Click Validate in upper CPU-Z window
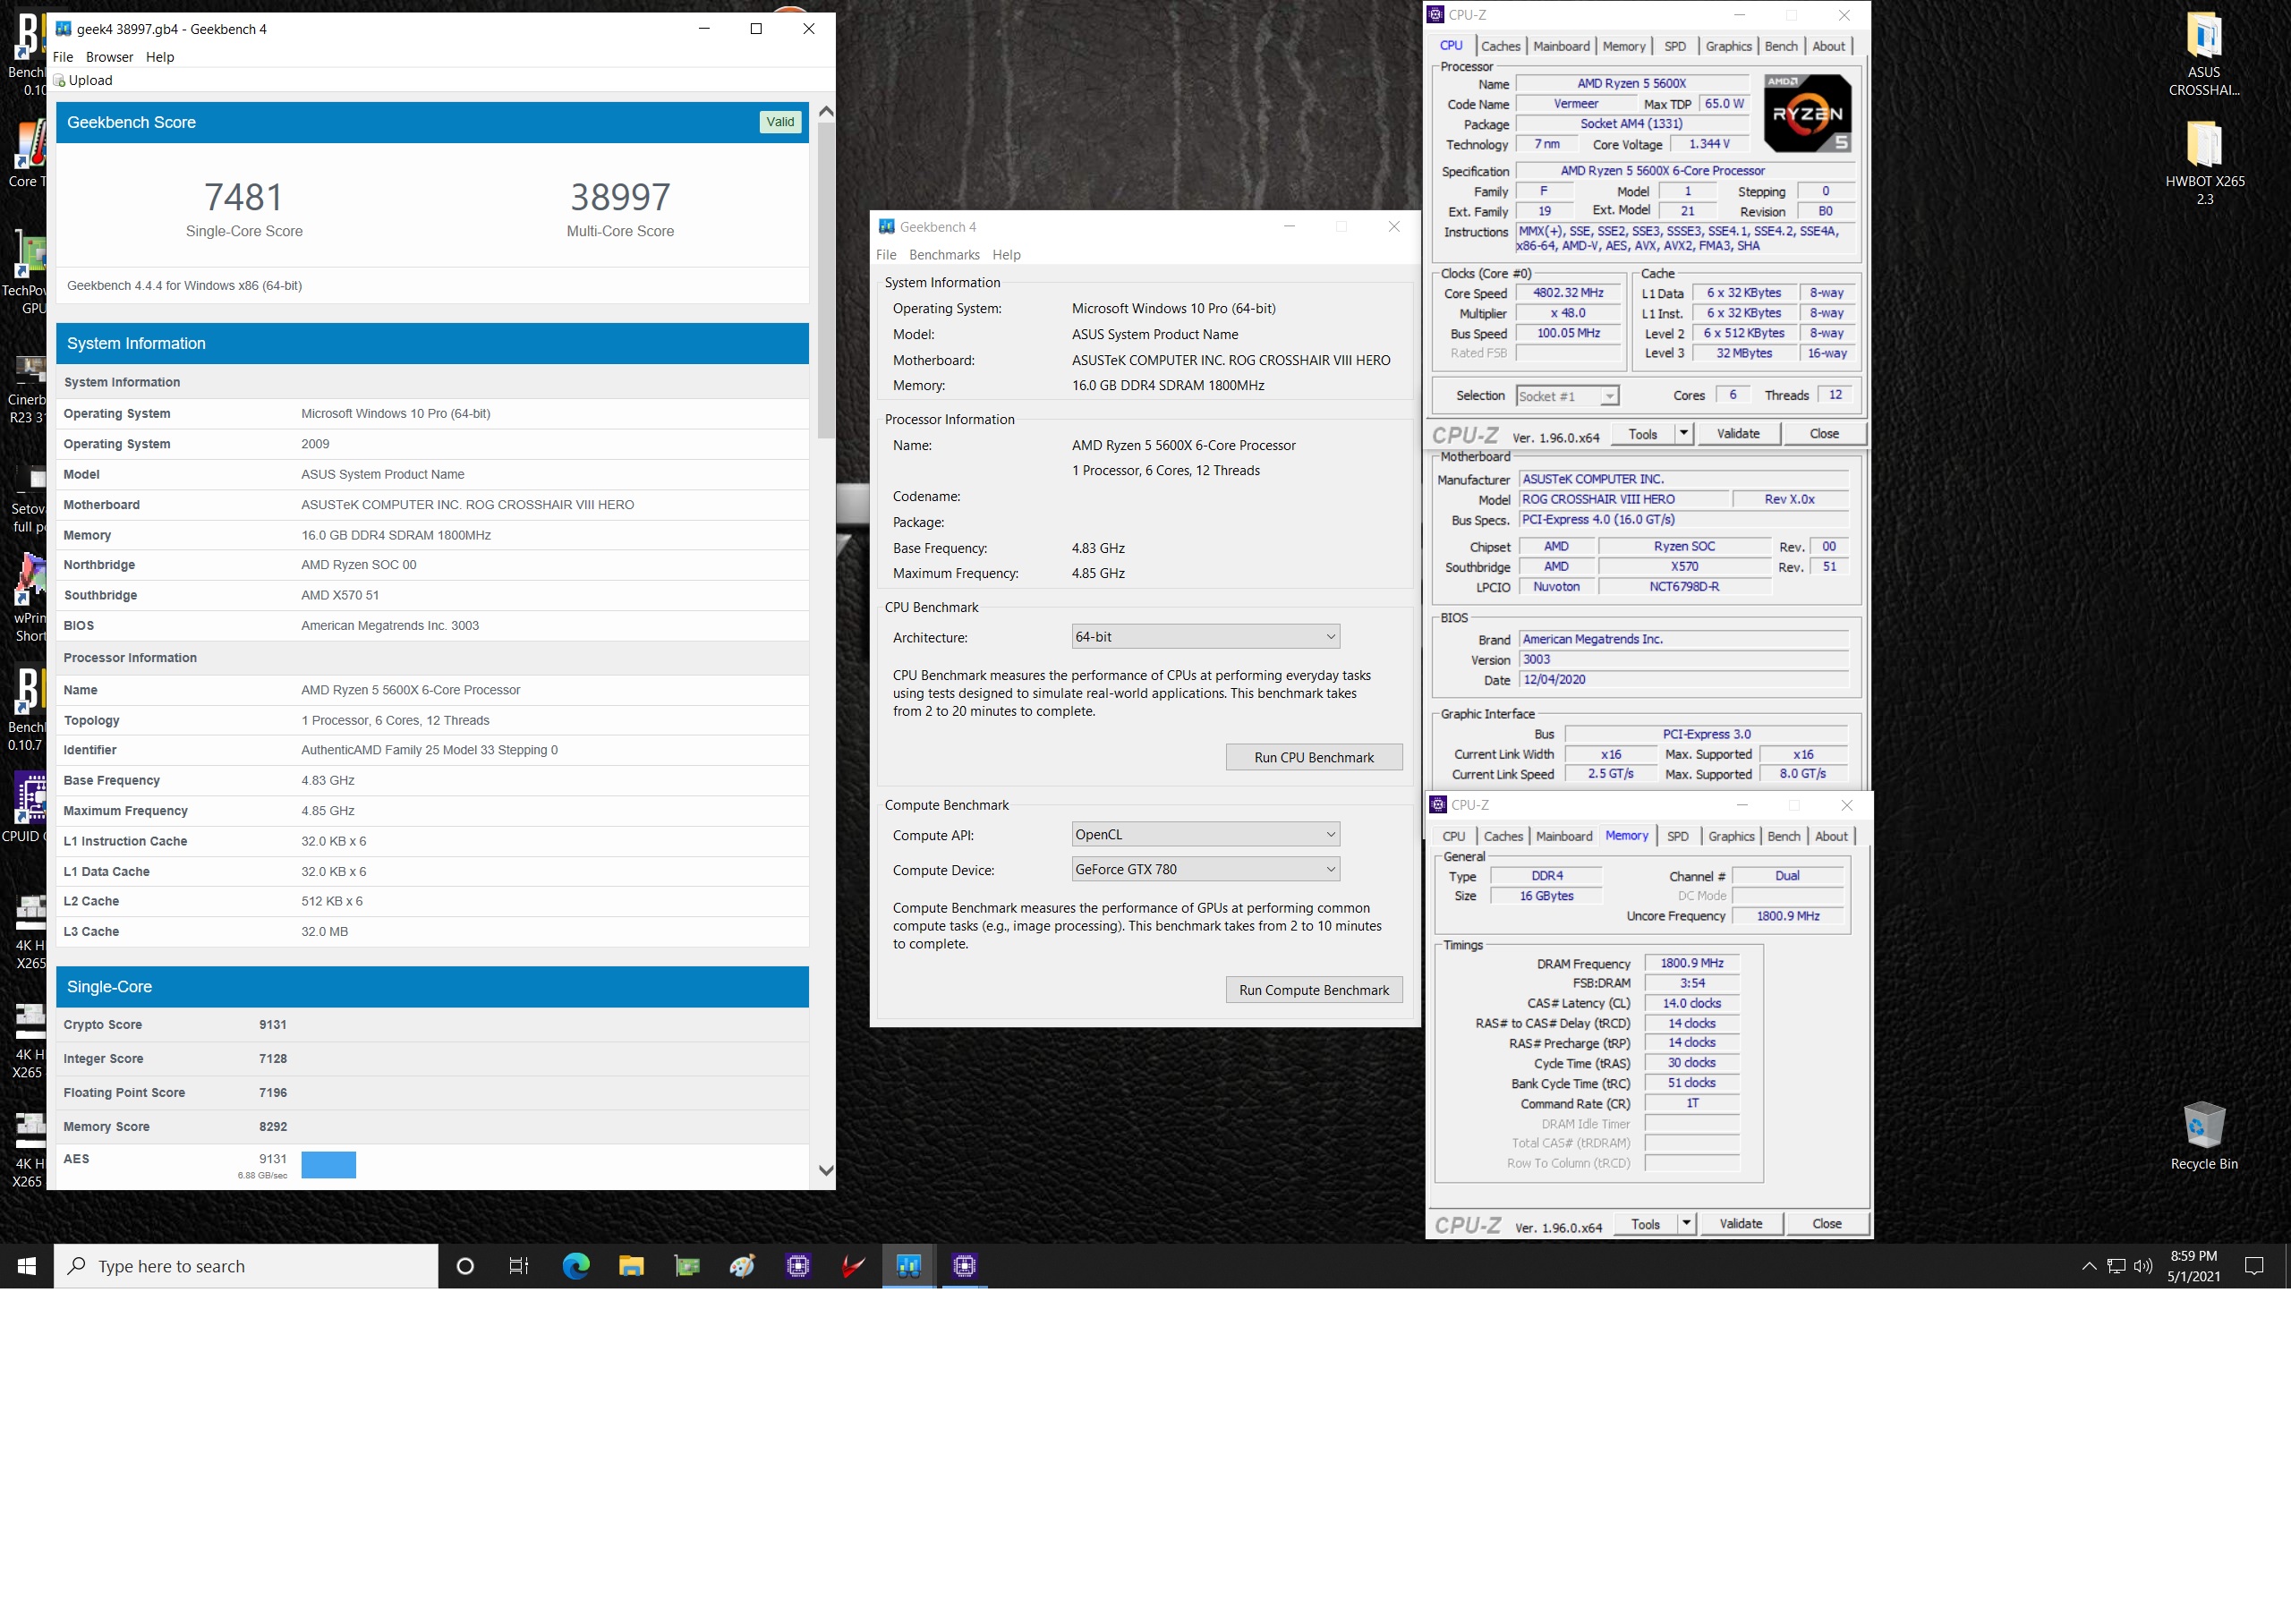This screenshot has height=1624, width=2291. click(1738, 434)
